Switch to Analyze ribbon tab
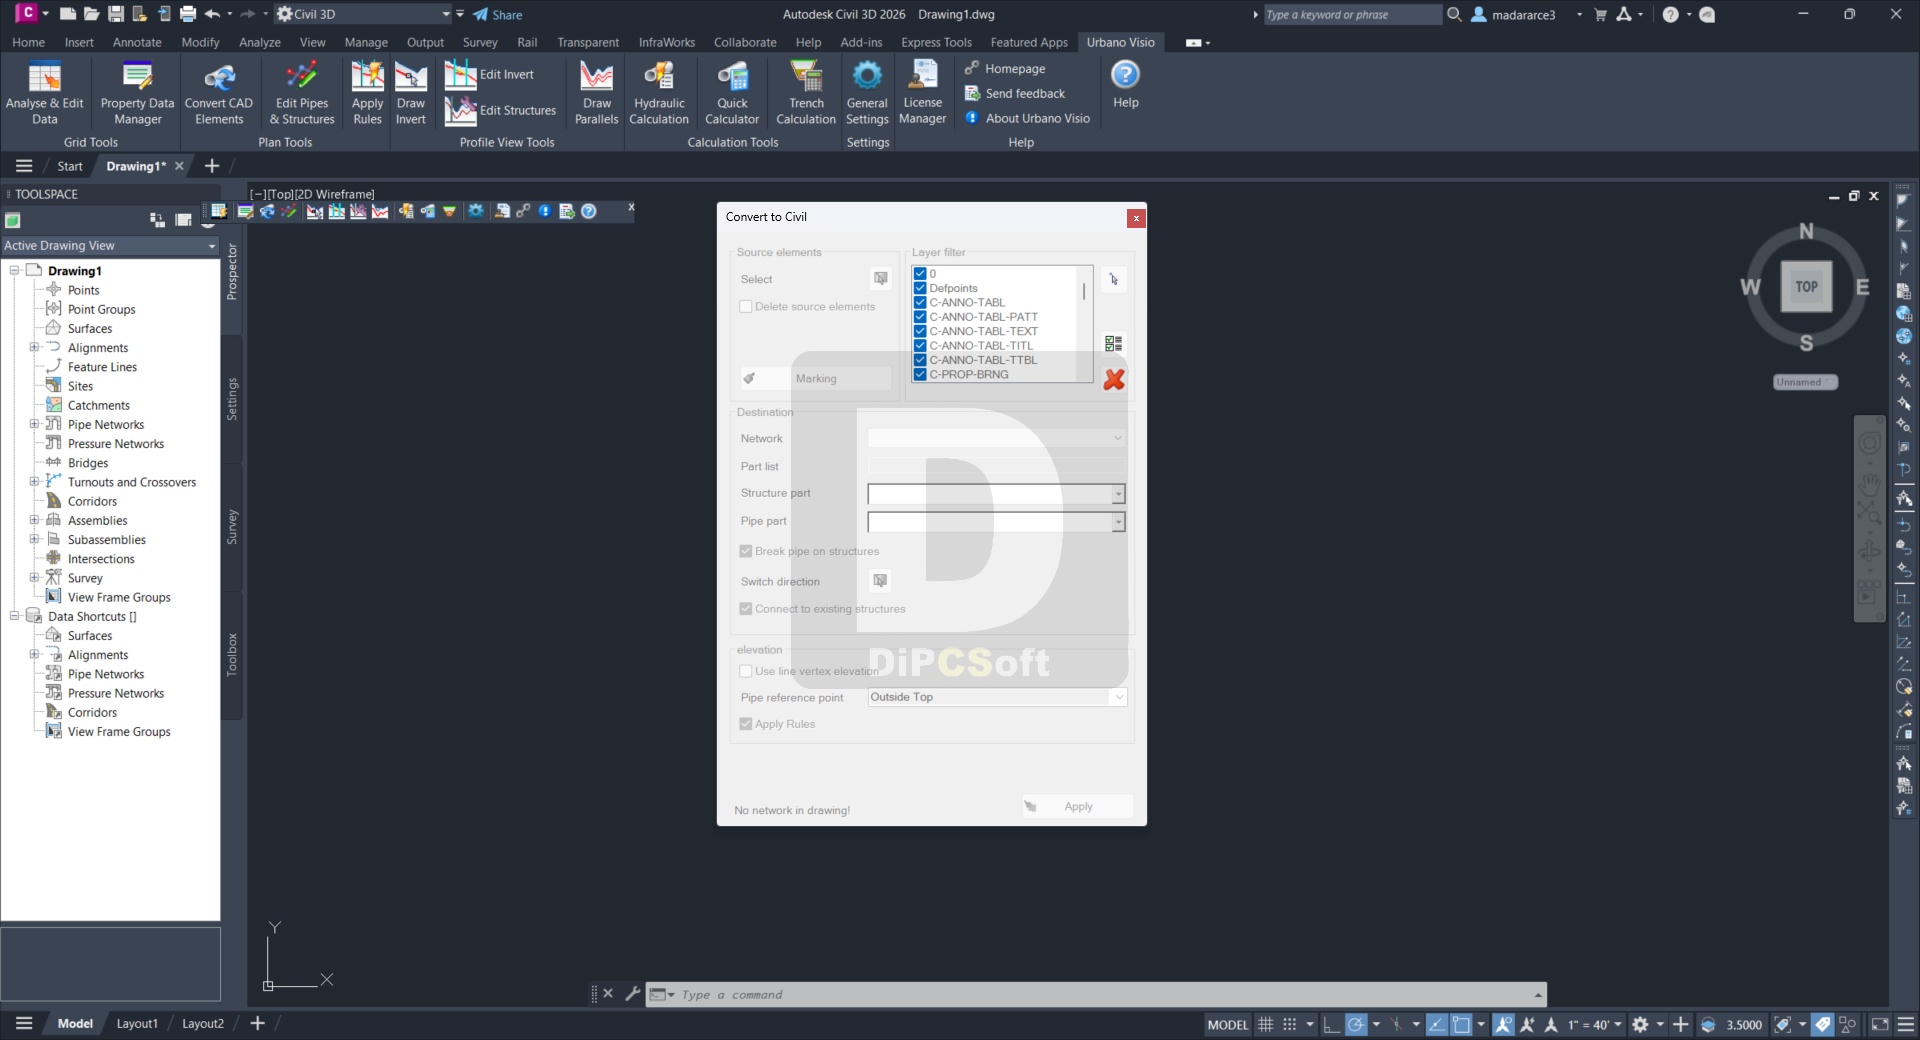 (x=260, y=42)
